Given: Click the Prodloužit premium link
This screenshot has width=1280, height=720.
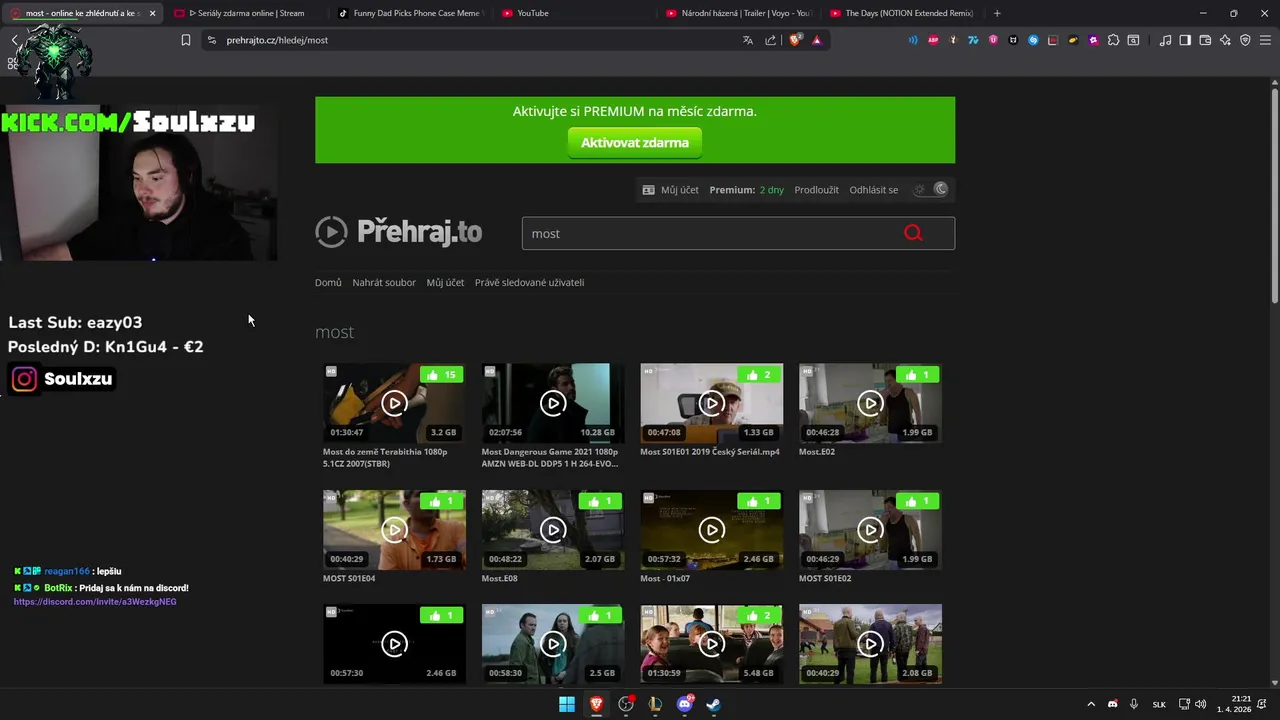Looking at the screenshot, I should tap(816, 190).
